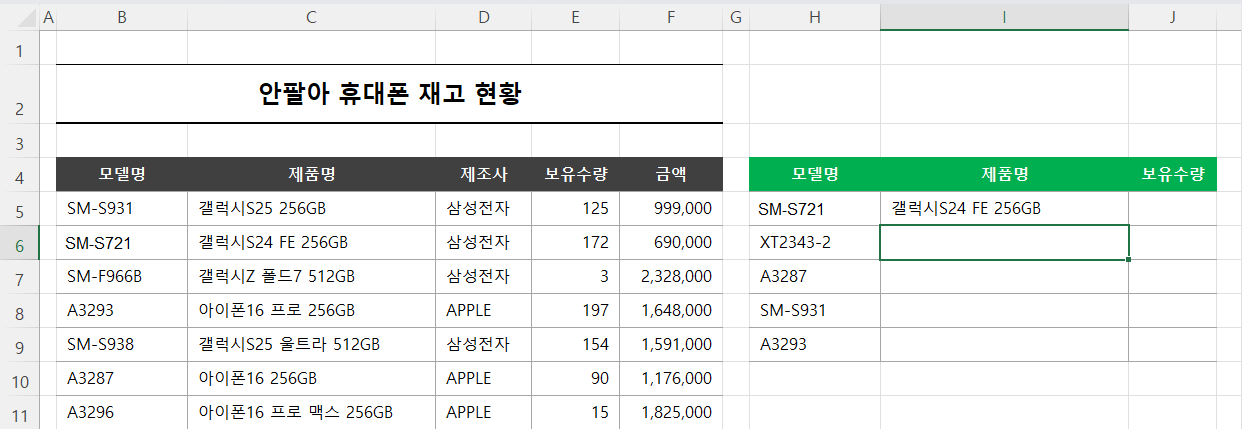Select the A3296 cell
This screenshot has width=1242, height=429.
click(x=122, y=412)
